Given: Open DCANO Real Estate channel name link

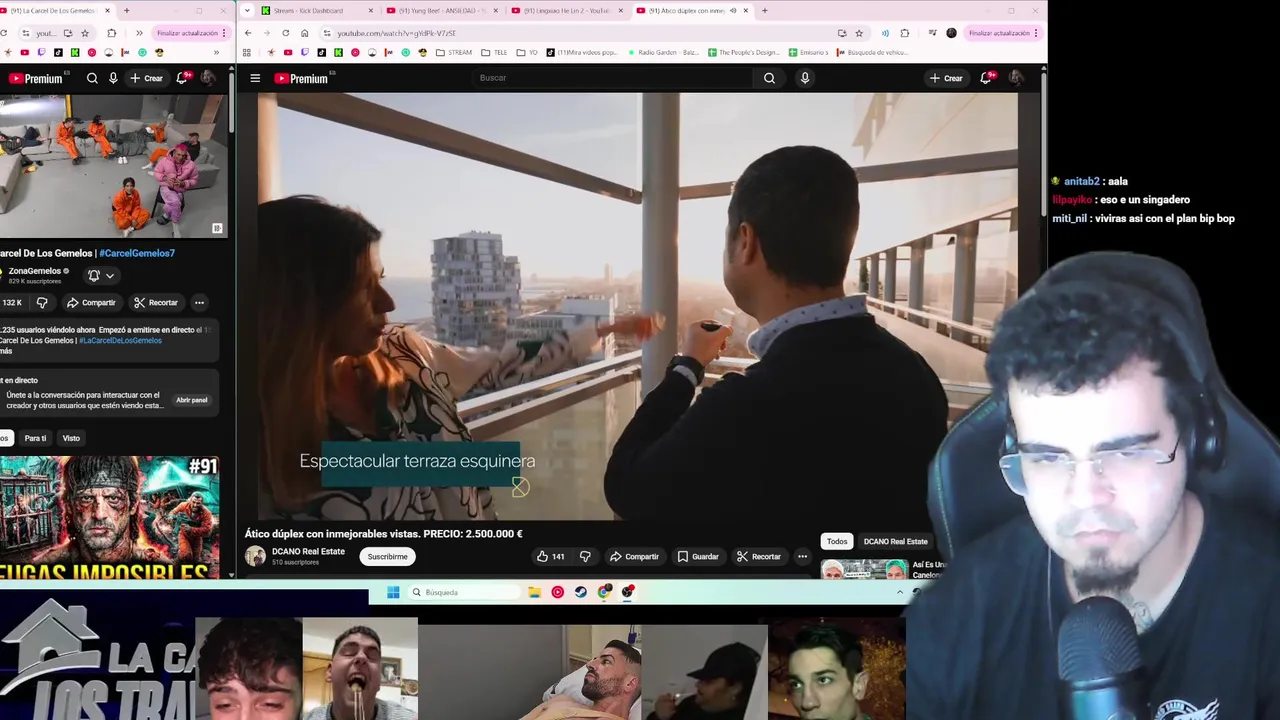Looking at the screenshot, I should pyautogui.click(x=308, y=551).
